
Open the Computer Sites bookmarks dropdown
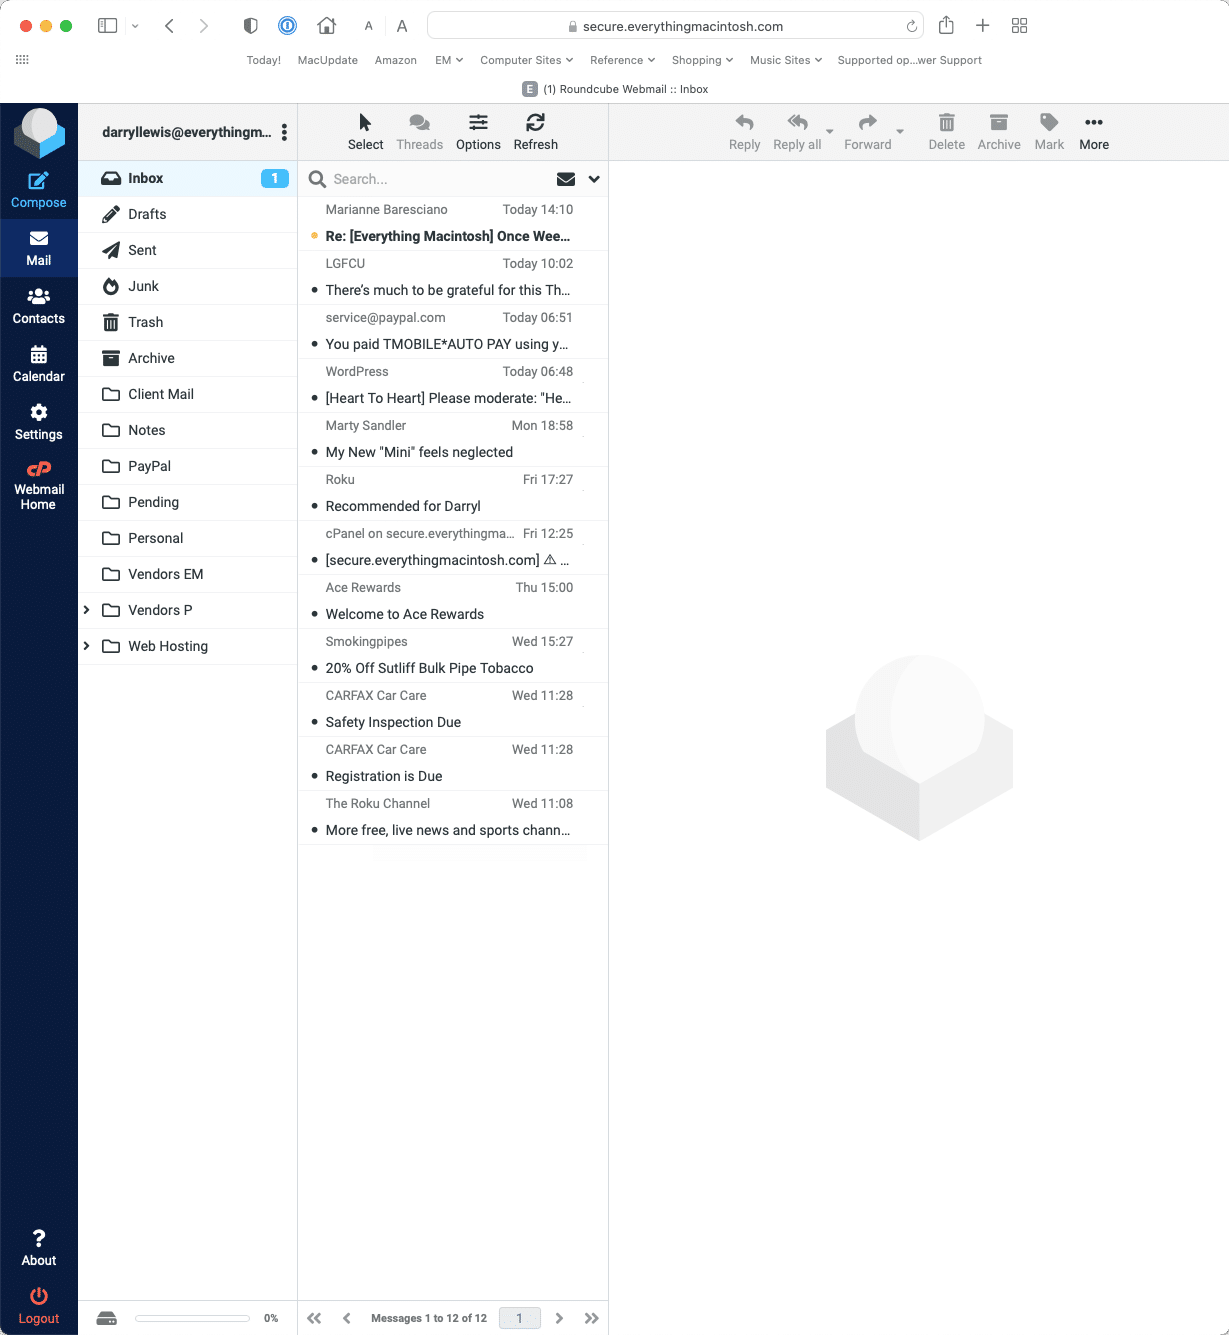tap(526, 60)
